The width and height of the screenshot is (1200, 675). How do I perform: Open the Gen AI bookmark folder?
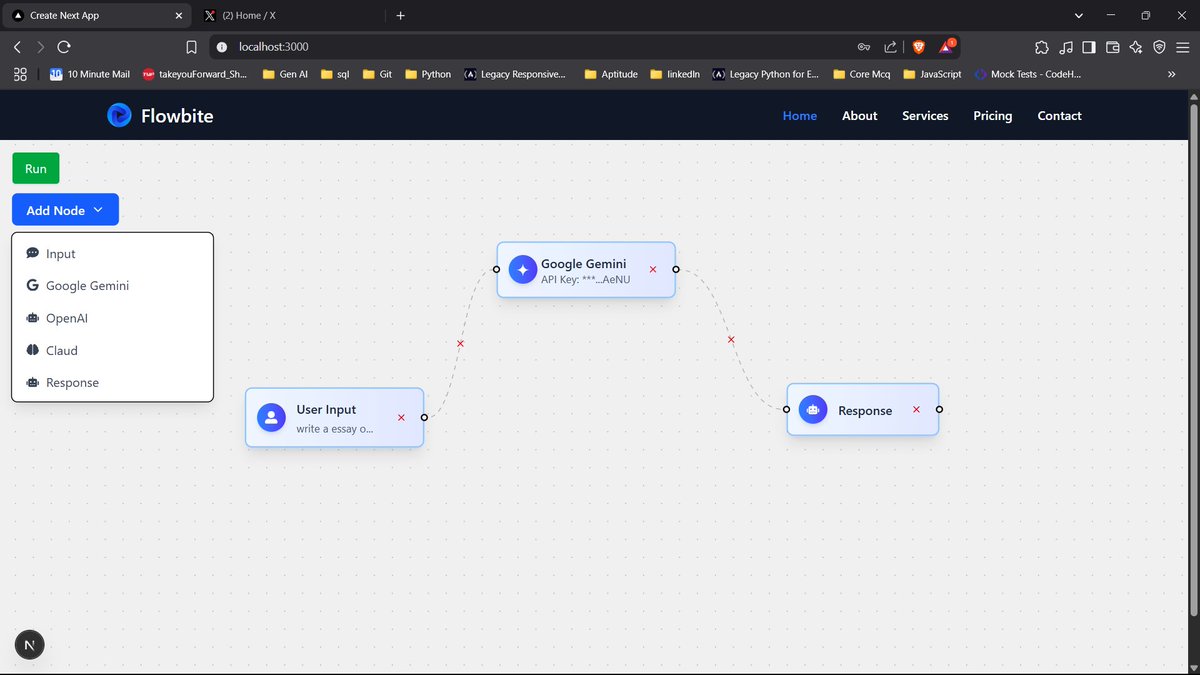click(285, 74)
